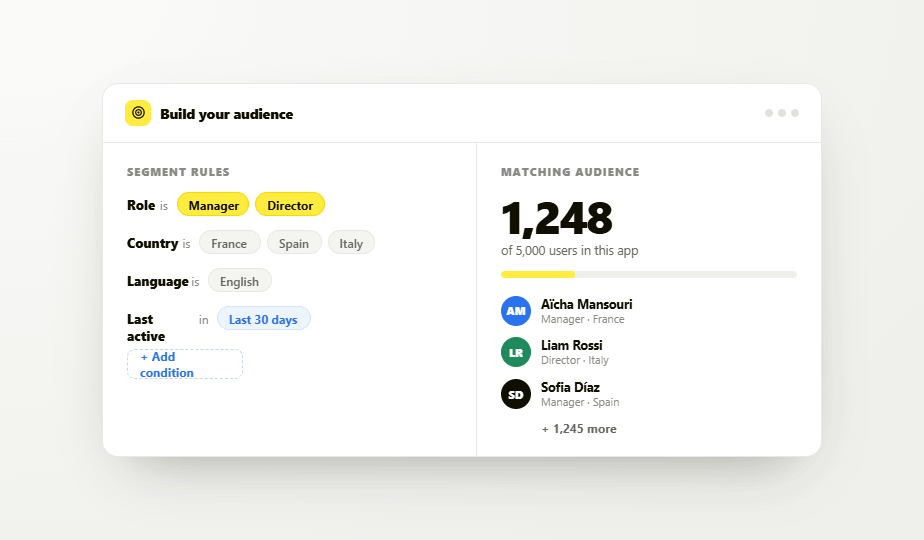Click the + Add condition button
This screenshot has width=924, height=540.
coord(184,364)
